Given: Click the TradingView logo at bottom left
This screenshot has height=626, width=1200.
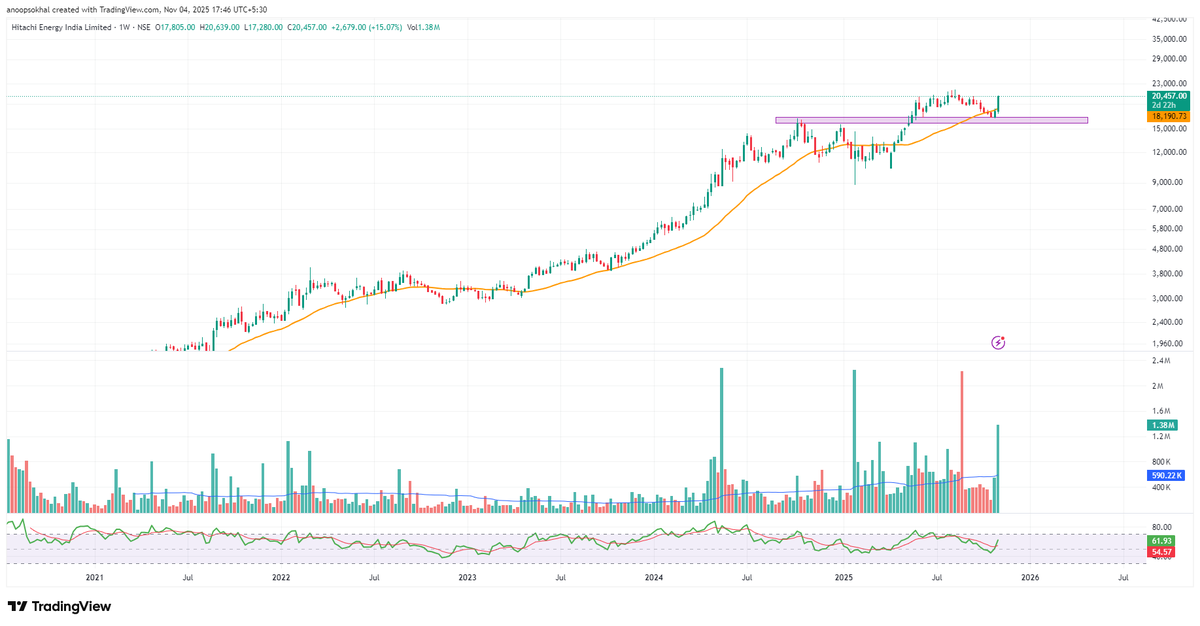Looking at the screenshot, I should click(x=59, y=606).
